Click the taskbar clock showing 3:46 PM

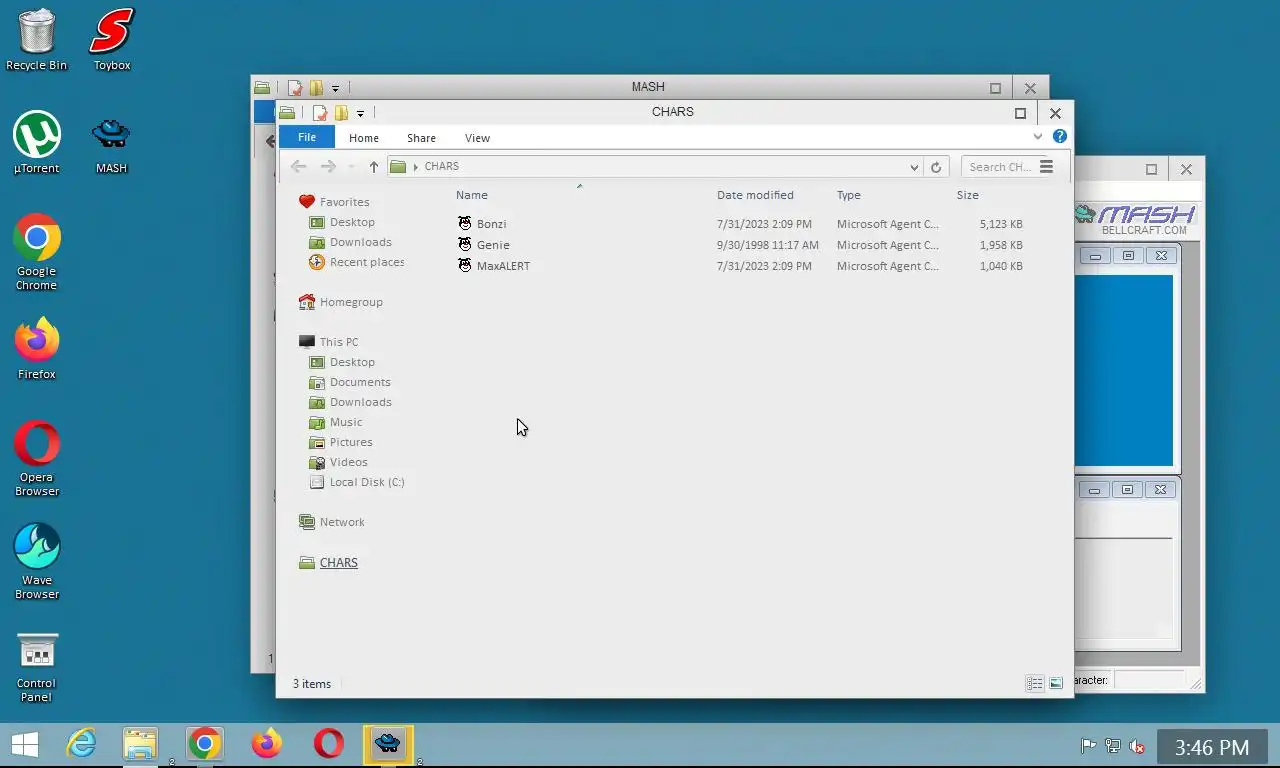point(1211,748)
